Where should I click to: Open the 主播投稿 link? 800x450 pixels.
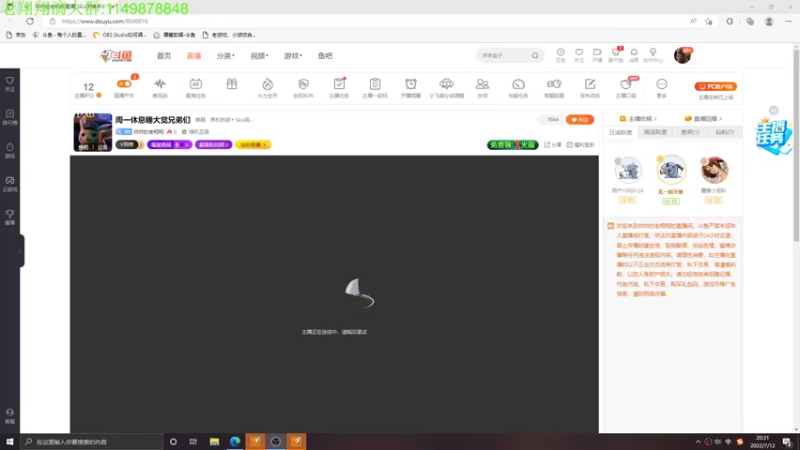point(638,118)
